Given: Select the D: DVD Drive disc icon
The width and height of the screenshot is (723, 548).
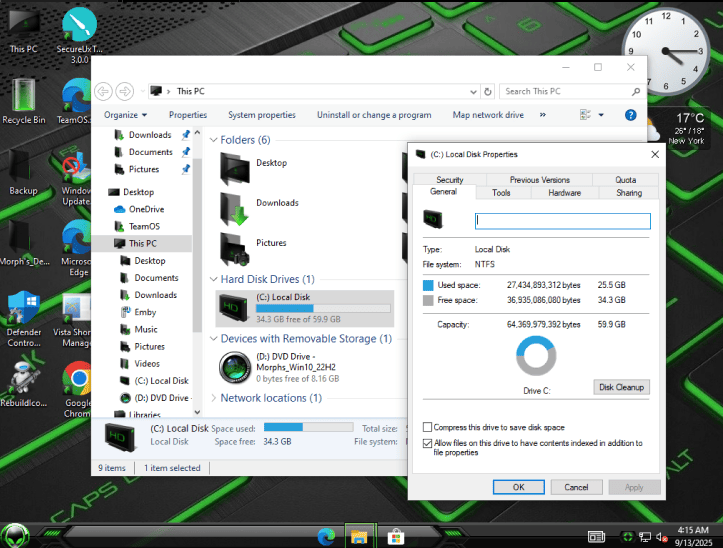Looking at the screenshot, I should pyautogui.click(x=235, y=368).
